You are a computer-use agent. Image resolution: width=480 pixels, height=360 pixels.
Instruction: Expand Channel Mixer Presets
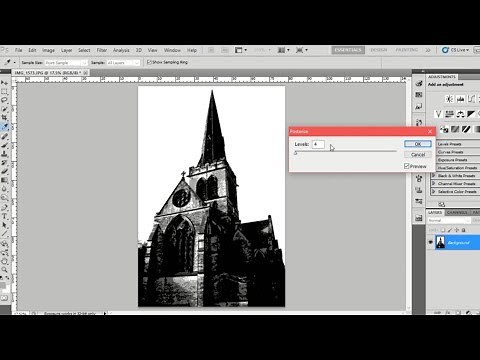point(434,183)
